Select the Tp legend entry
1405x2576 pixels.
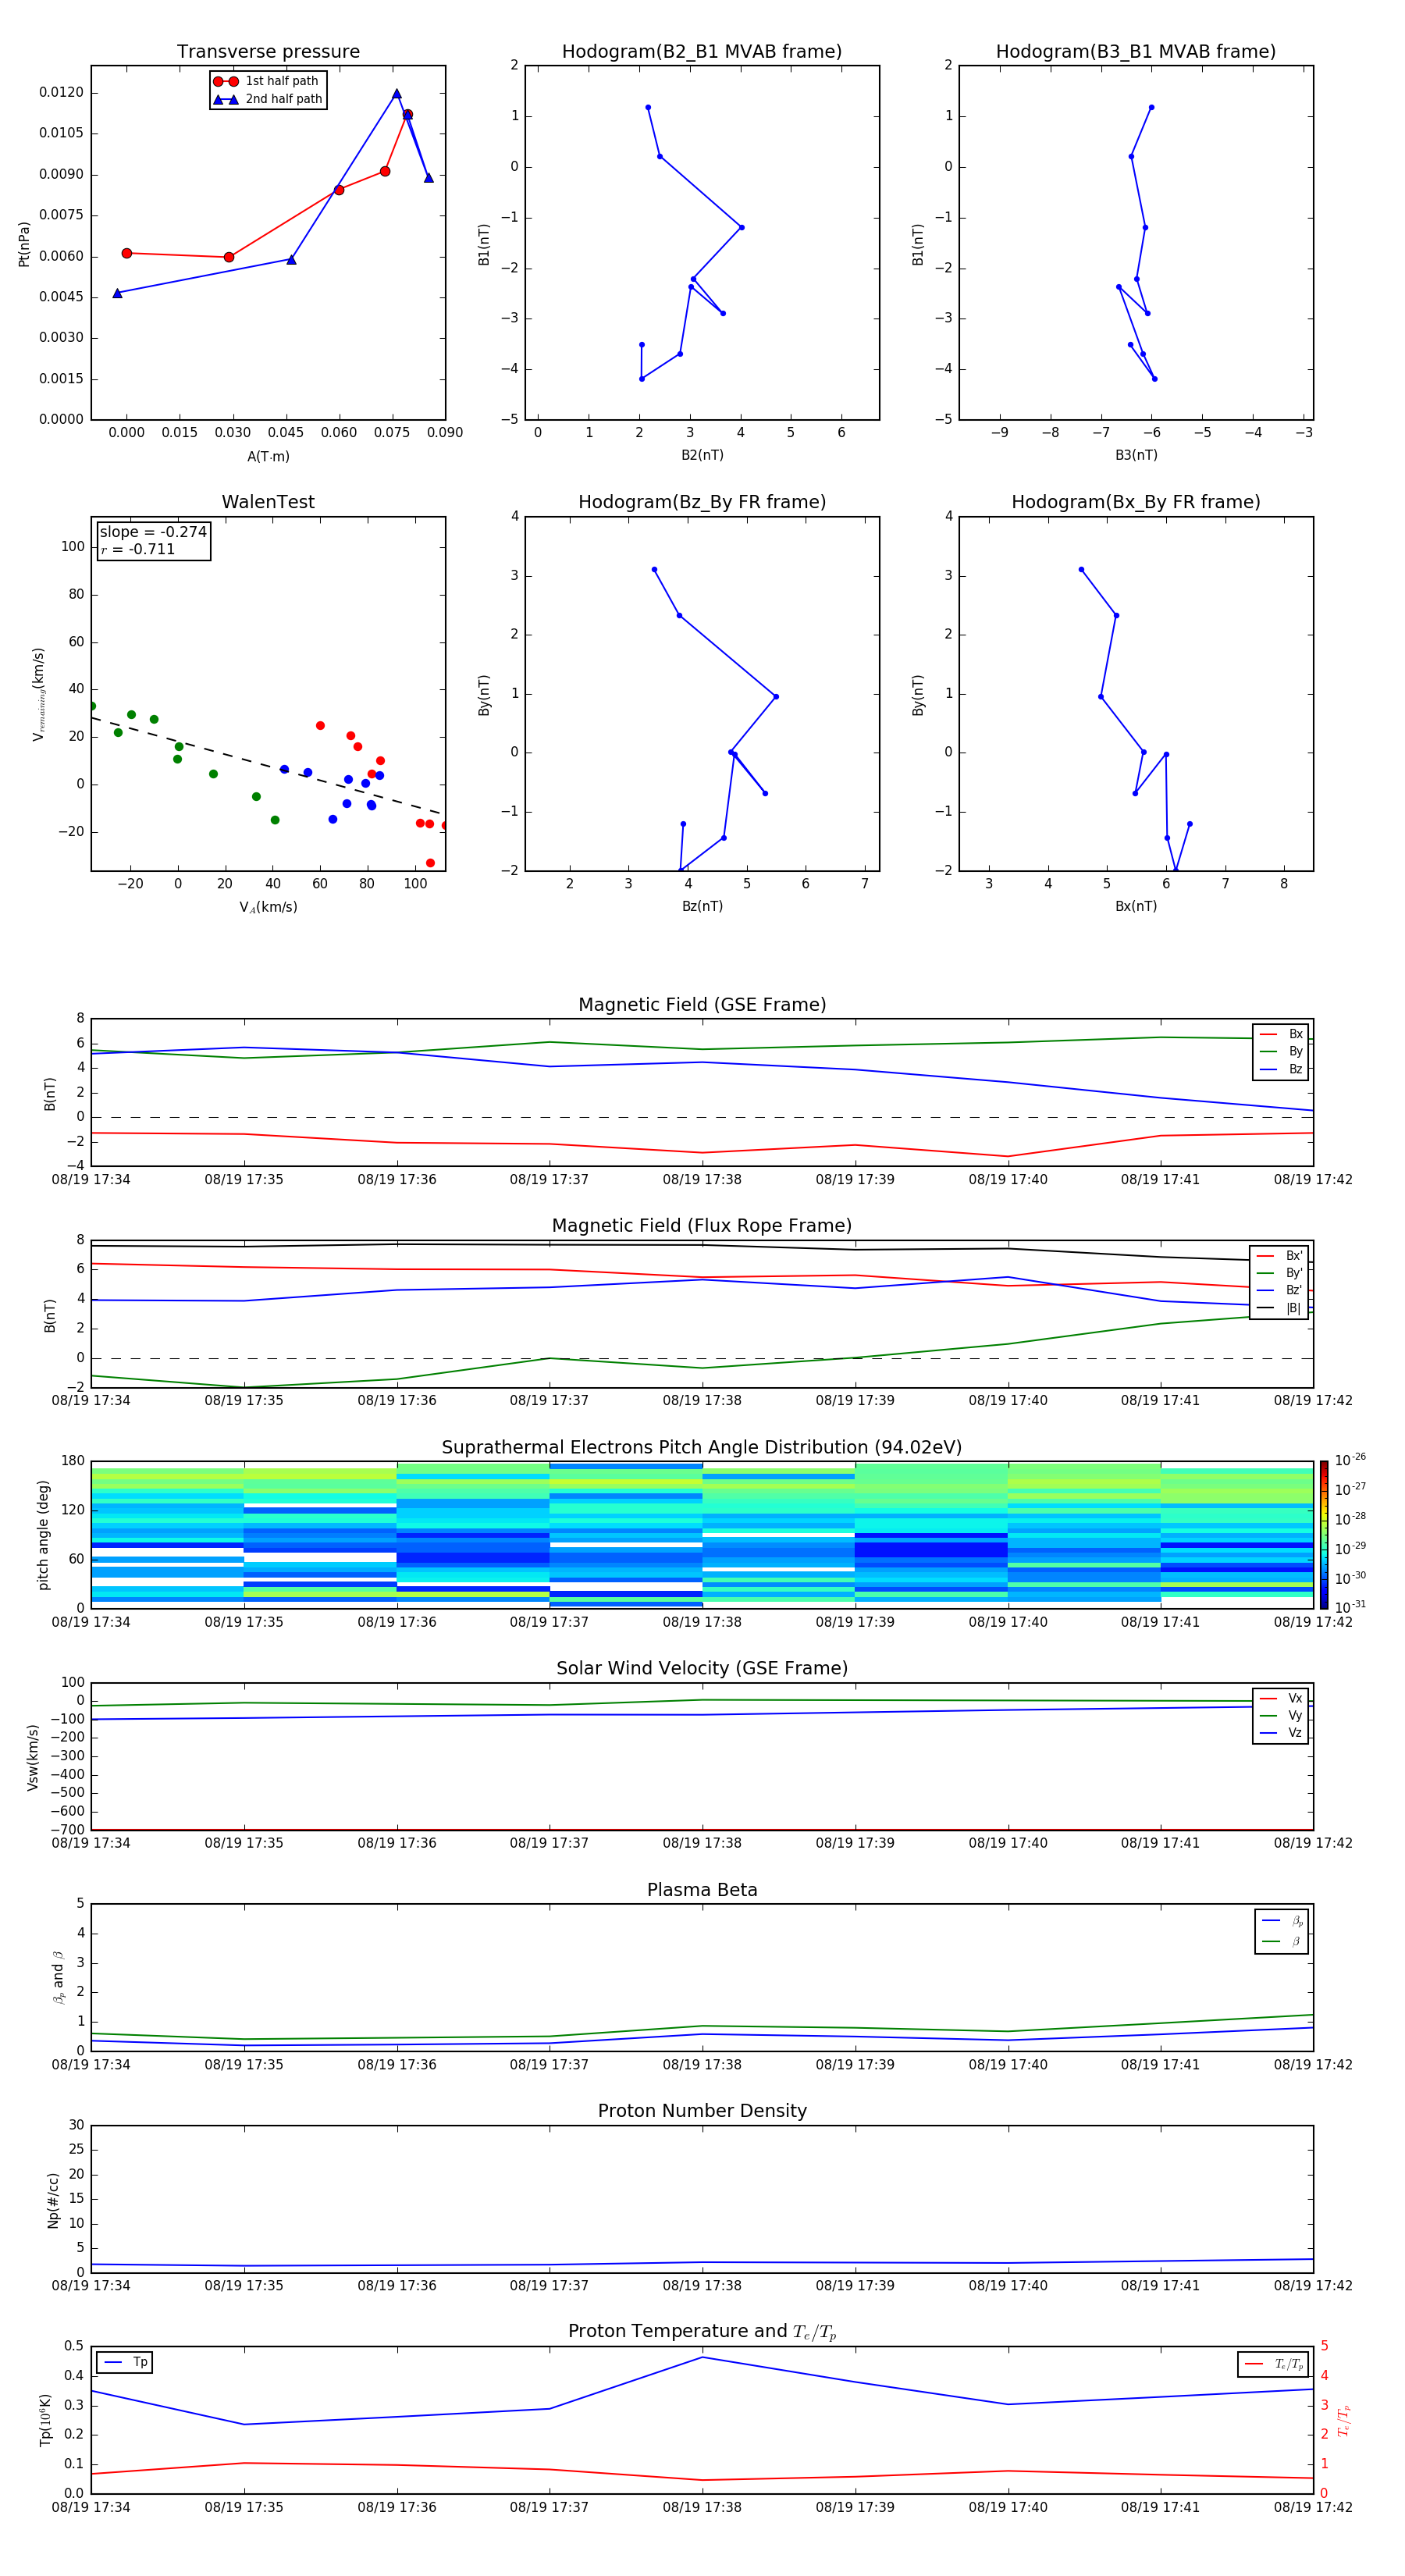[125, 2362]
